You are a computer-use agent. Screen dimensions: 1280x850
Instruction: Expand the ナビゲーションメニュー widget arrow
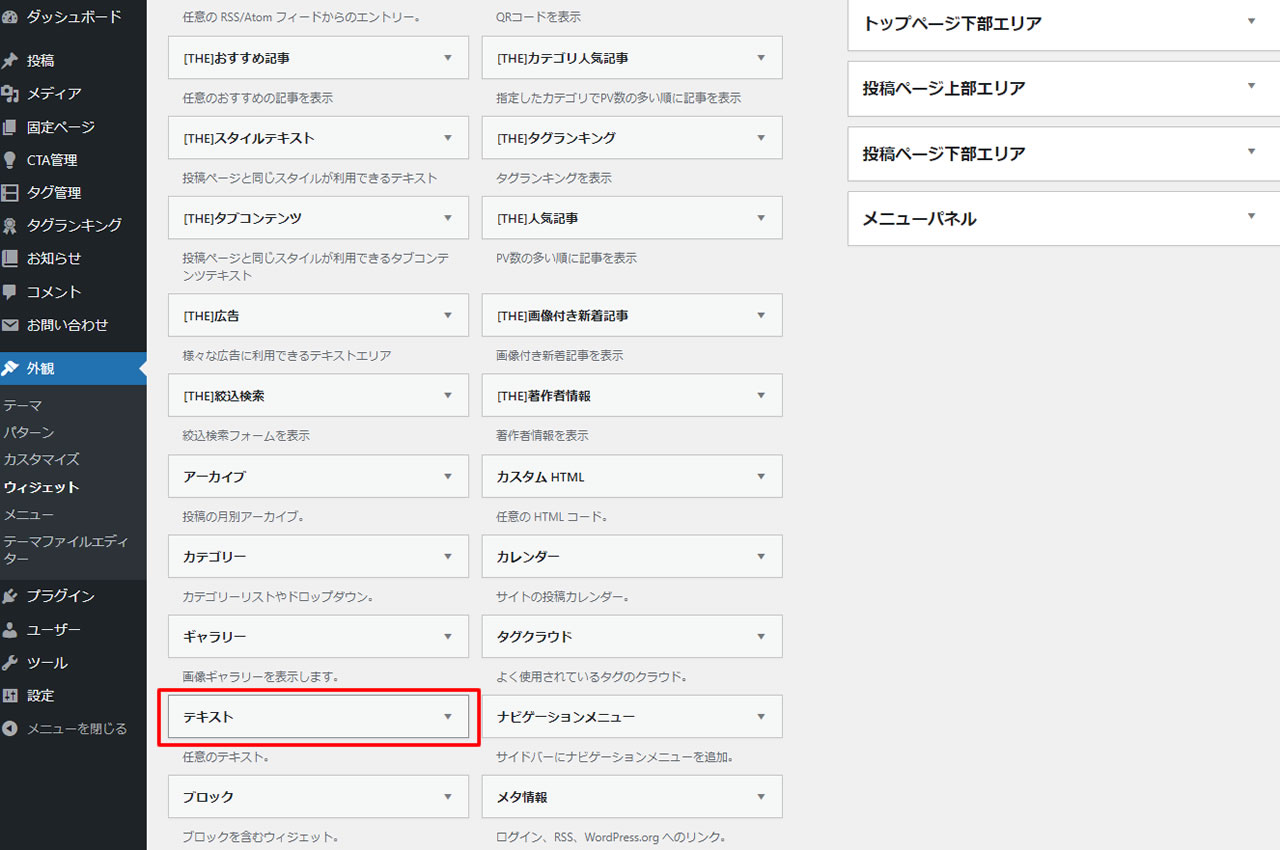pyautogui.click(x=761, y=716)
